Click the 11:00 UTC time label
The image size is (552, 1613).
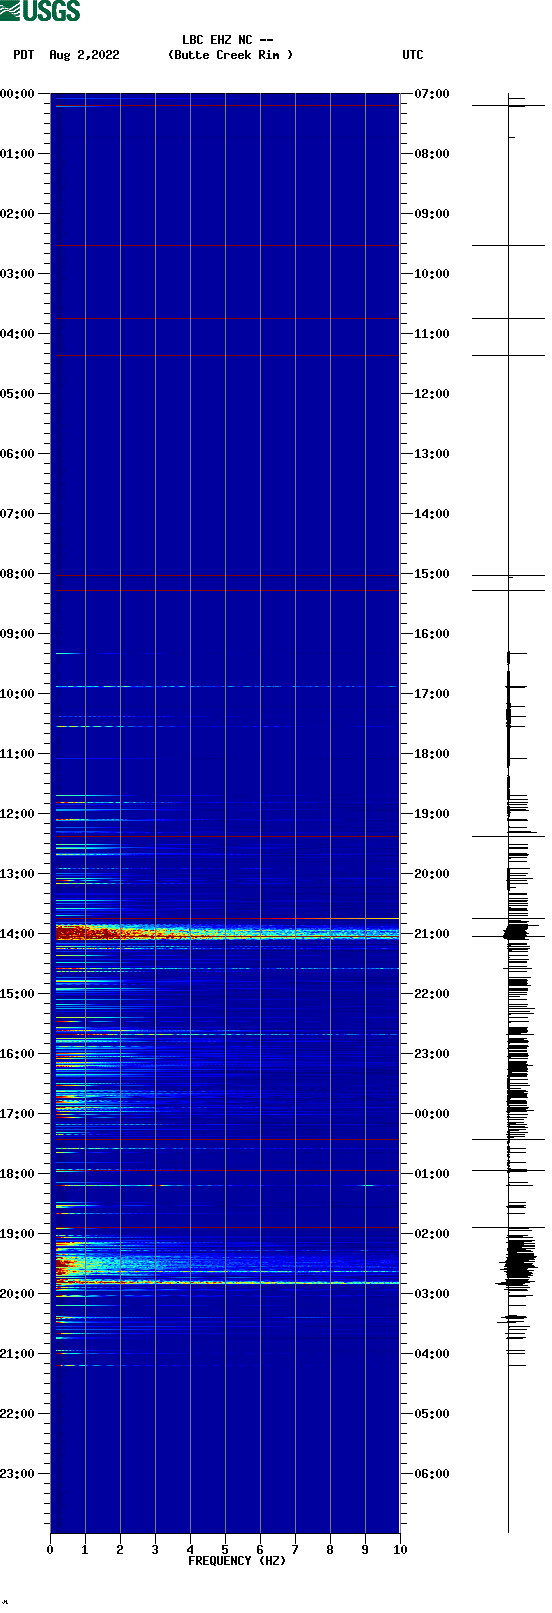pos(432,334)
